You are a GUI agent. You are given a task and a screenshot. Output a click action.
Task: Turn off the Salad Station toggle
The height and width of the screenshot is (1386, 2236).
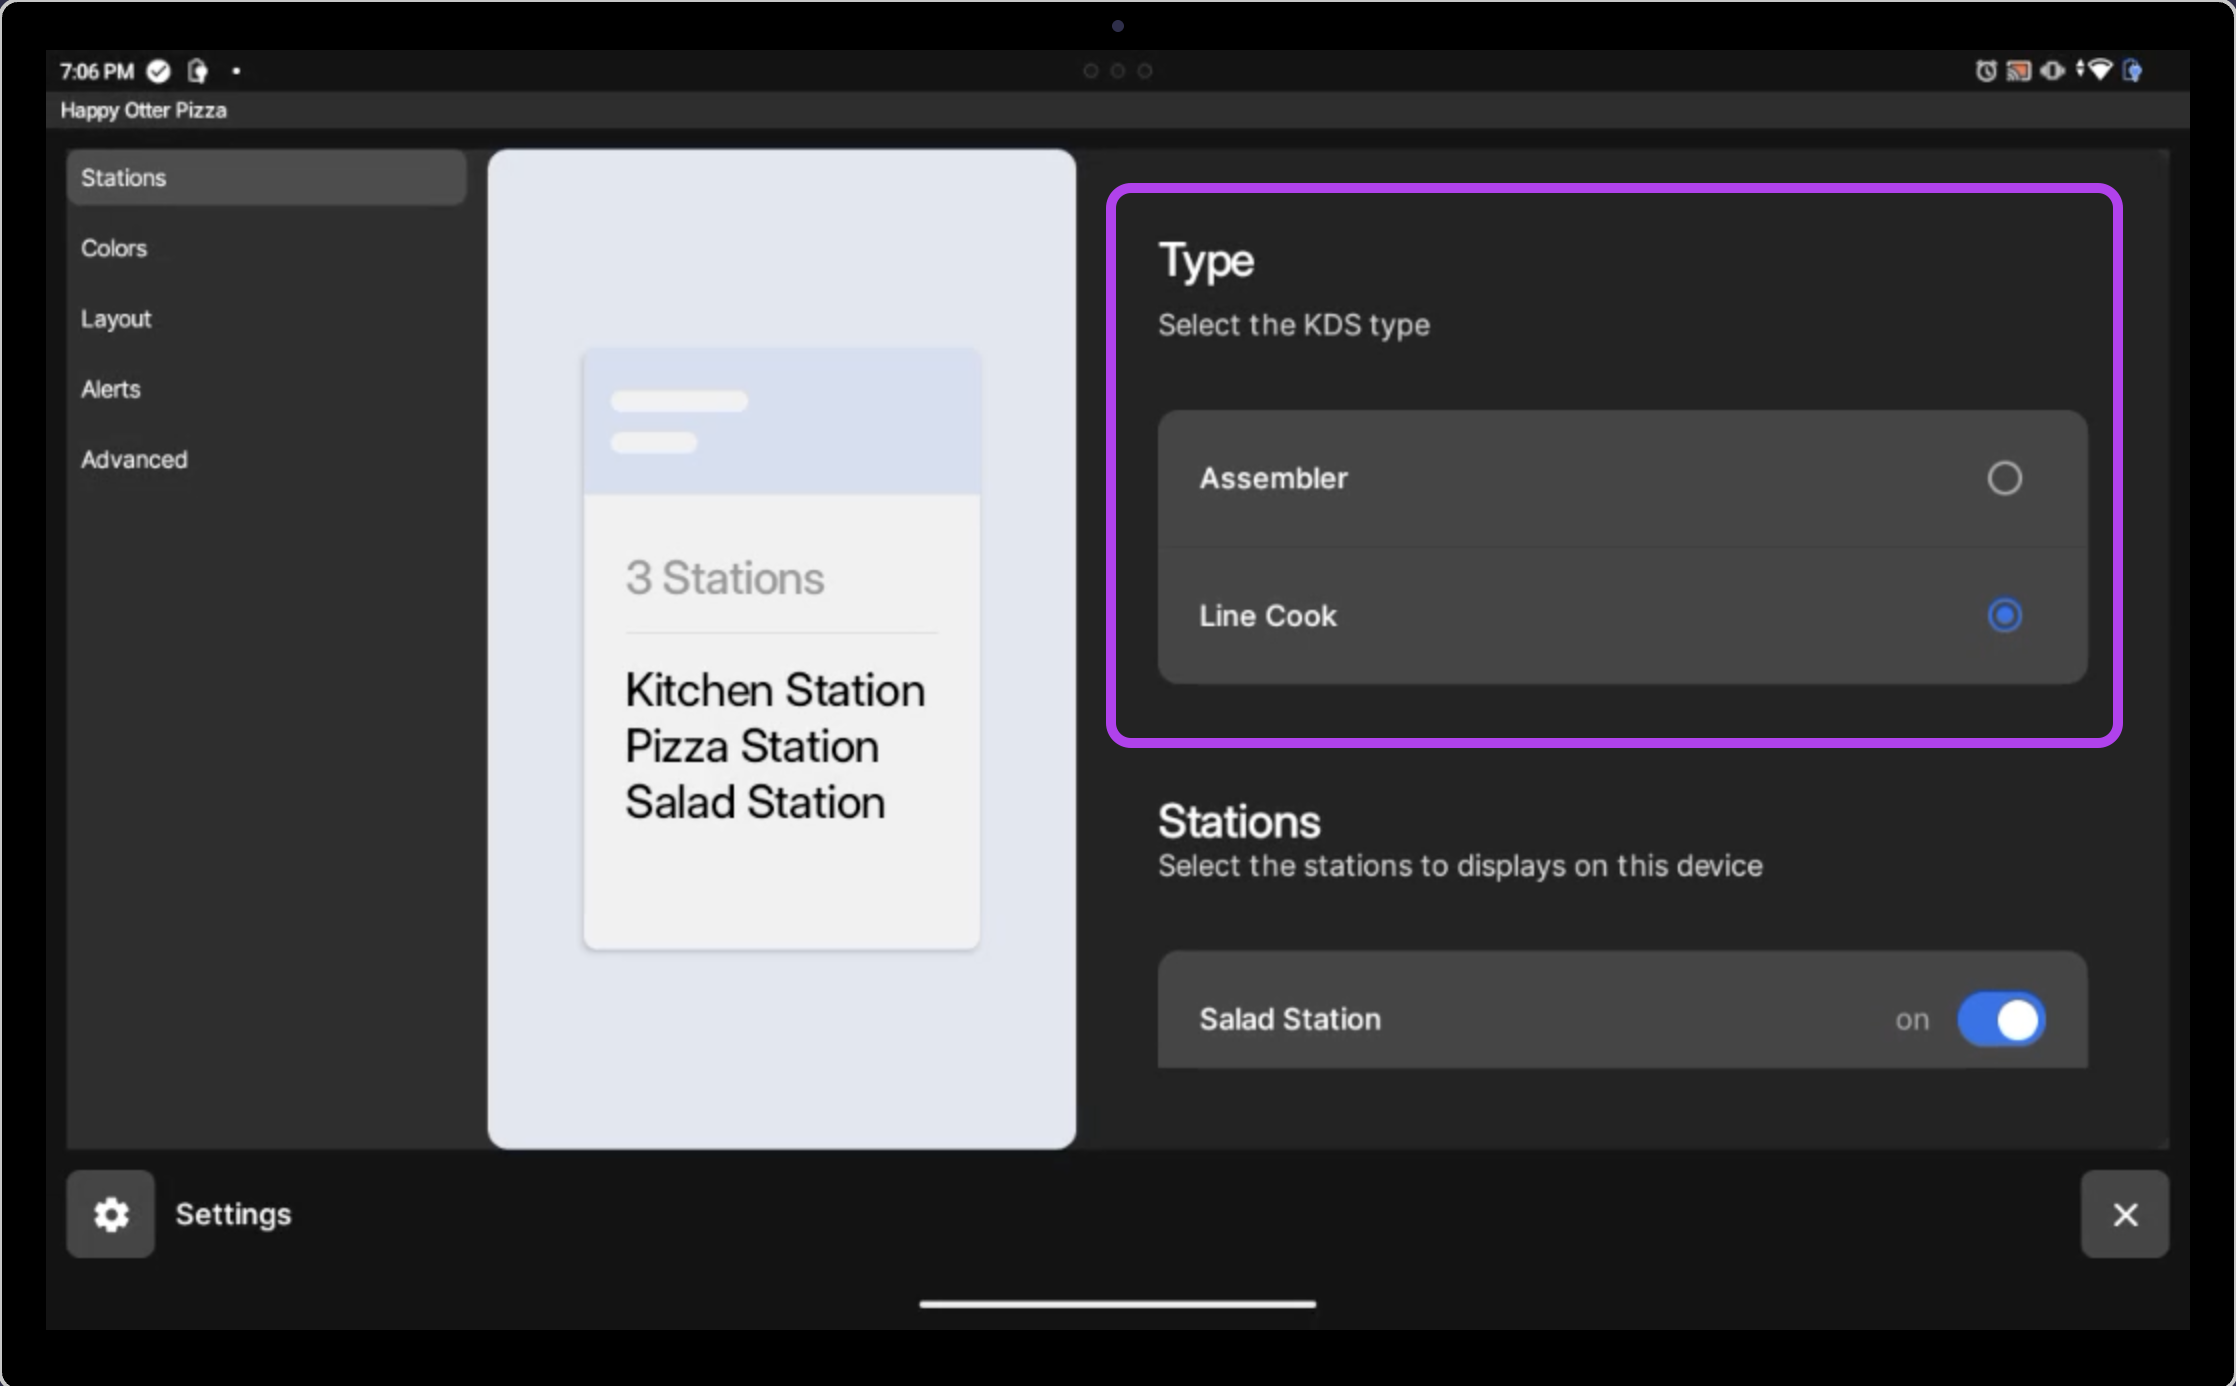tap(2001, 1019)
